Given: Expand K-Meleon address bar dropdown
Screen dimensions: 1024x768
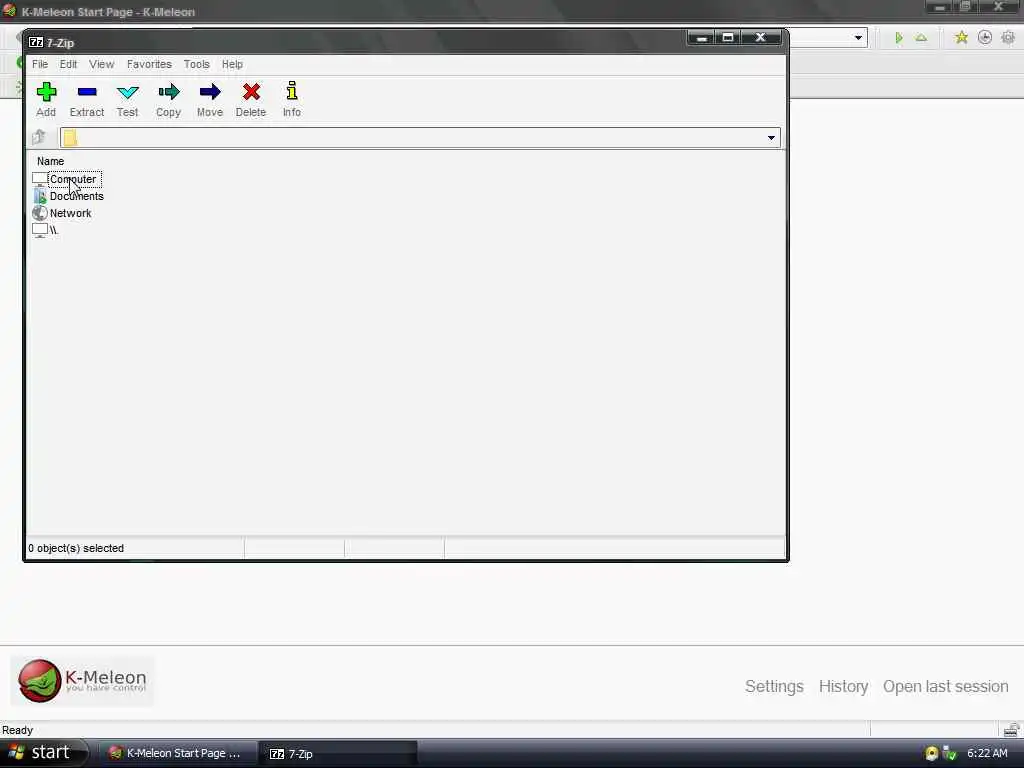Looking at the screenshot, I should click(858, 38).
